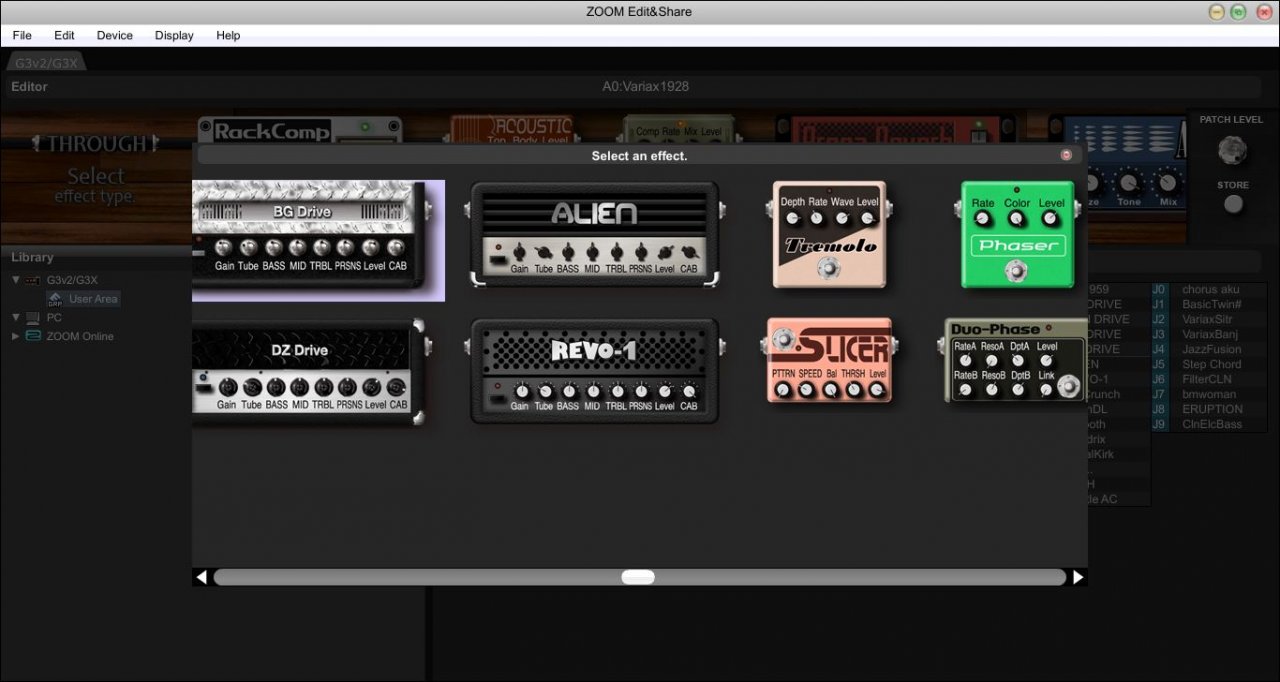
Task: Select the REVO-1 amp effect
Action: point(594,371)
